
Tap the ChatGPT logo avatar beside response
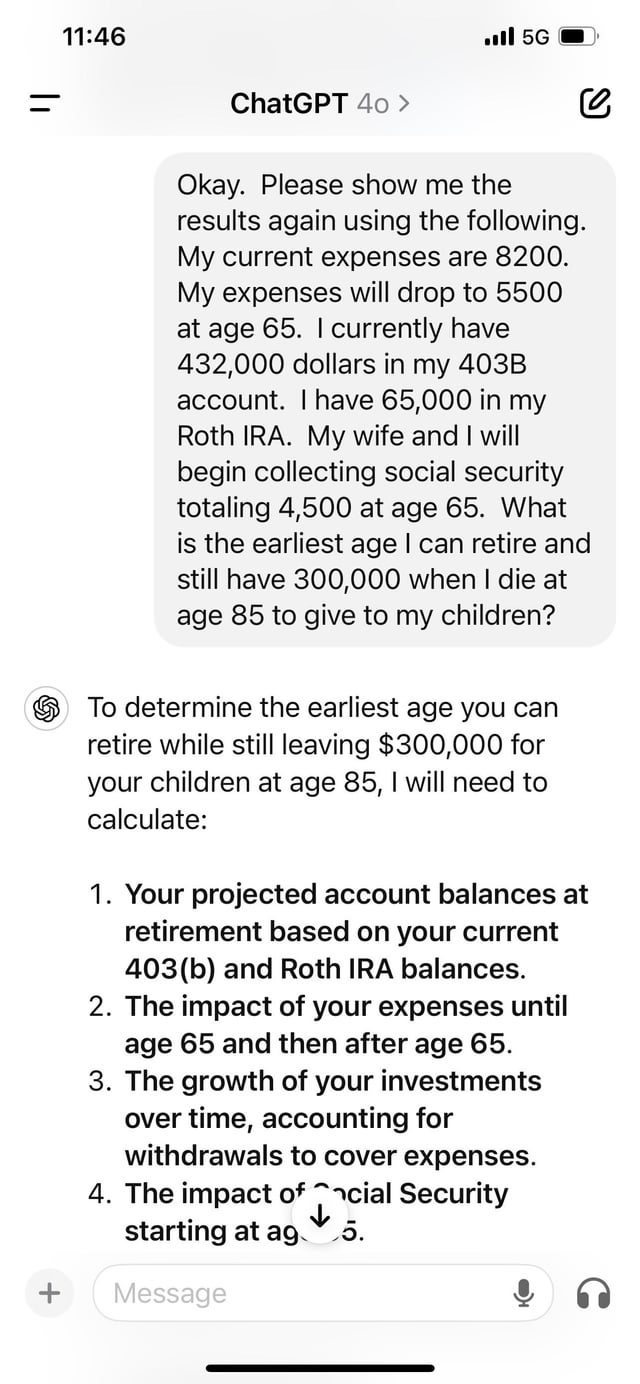[42, 708]
